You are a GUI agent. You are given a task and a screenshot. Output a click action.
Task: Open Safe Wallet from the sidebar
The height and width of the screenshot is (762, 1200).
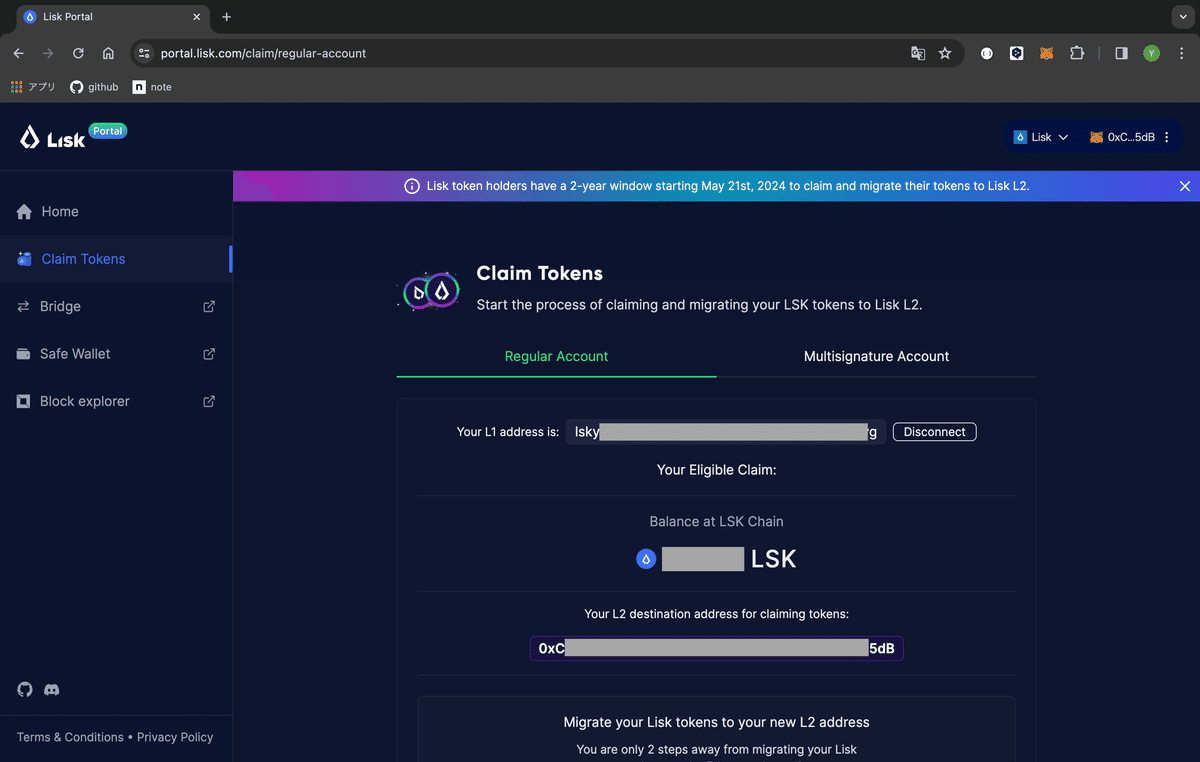pos(116,354)
